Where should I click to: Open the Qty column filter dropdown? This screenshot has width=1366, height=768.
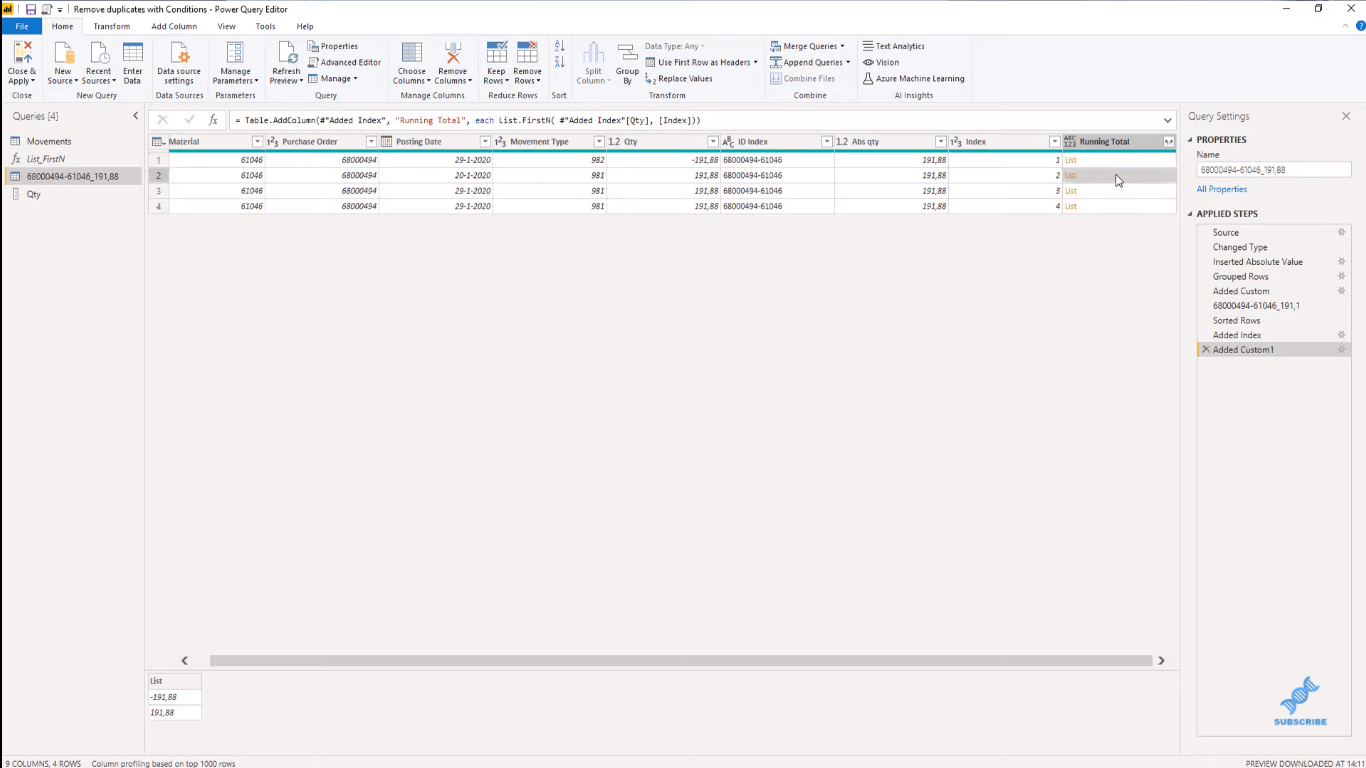pyautogui.click(x=713, y=142)
